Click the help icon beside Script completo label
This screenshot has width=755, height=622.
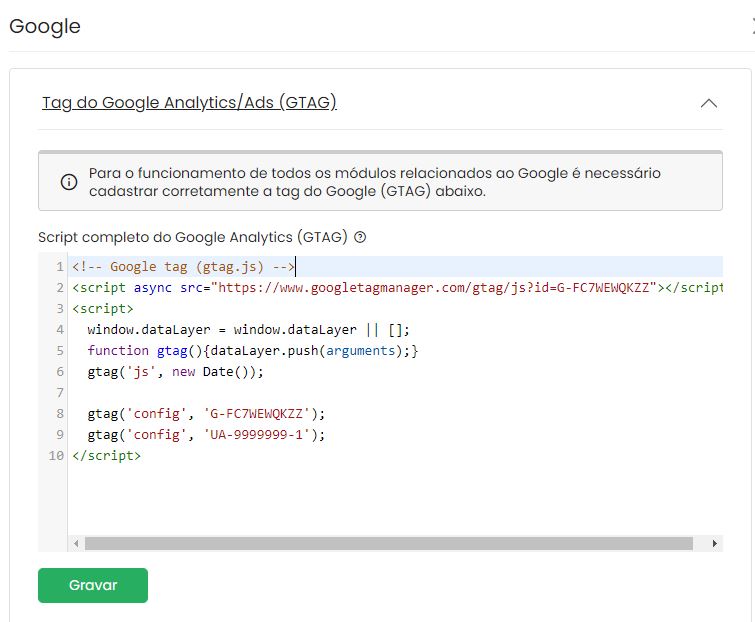point(360,238)
